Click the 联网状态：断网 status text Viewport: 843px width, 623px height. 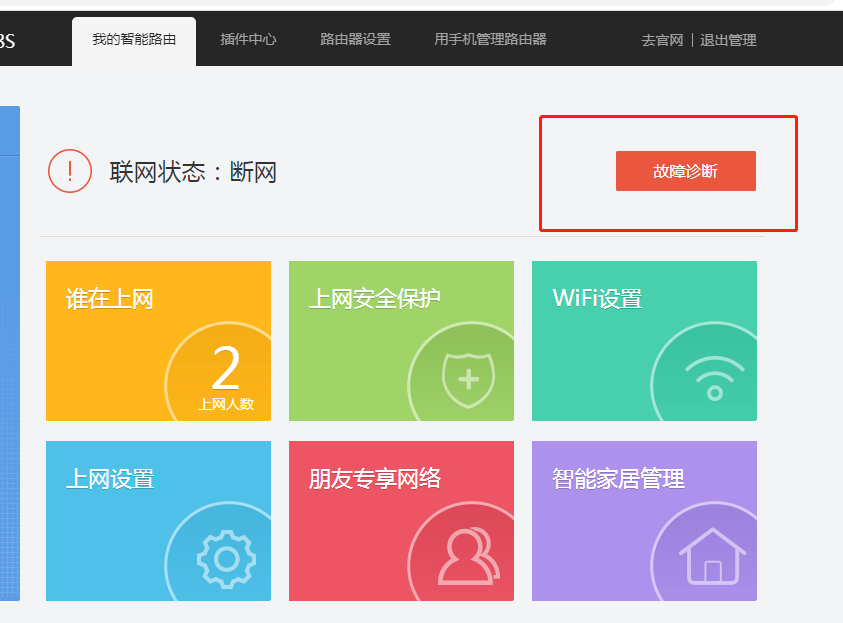[x=193, y=172]
